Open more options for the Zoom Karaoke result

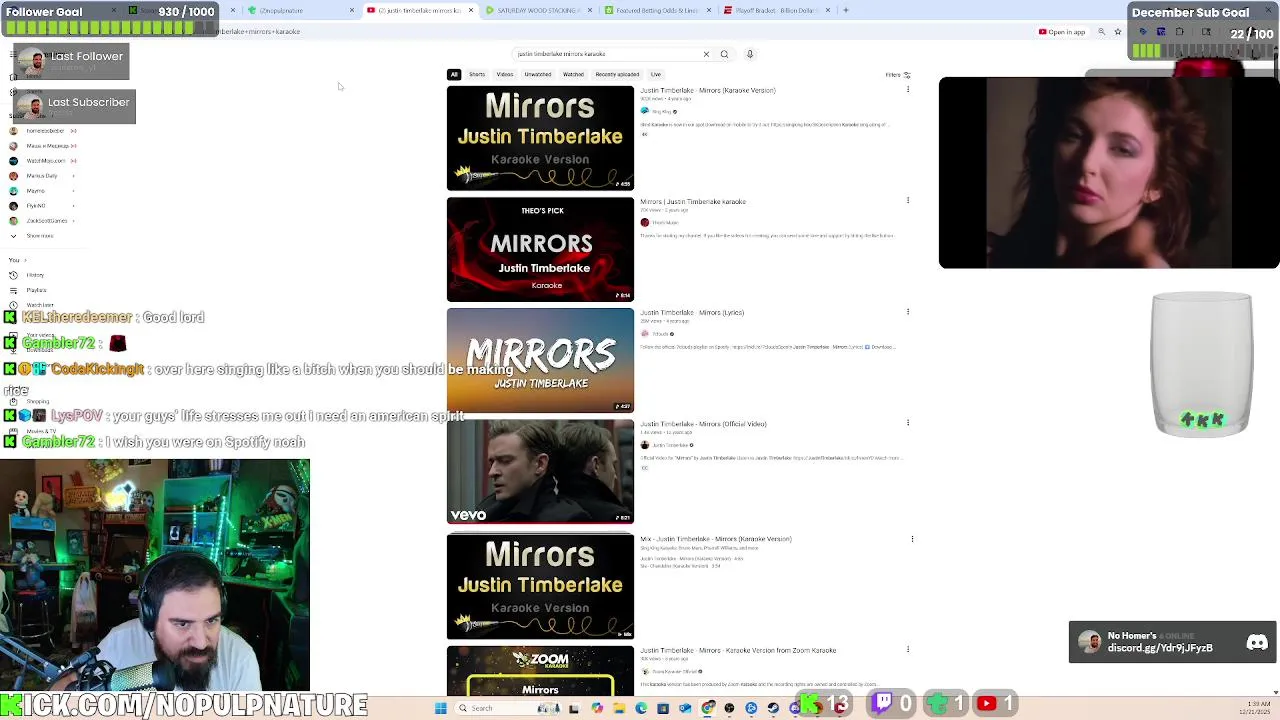coord(908,650)
